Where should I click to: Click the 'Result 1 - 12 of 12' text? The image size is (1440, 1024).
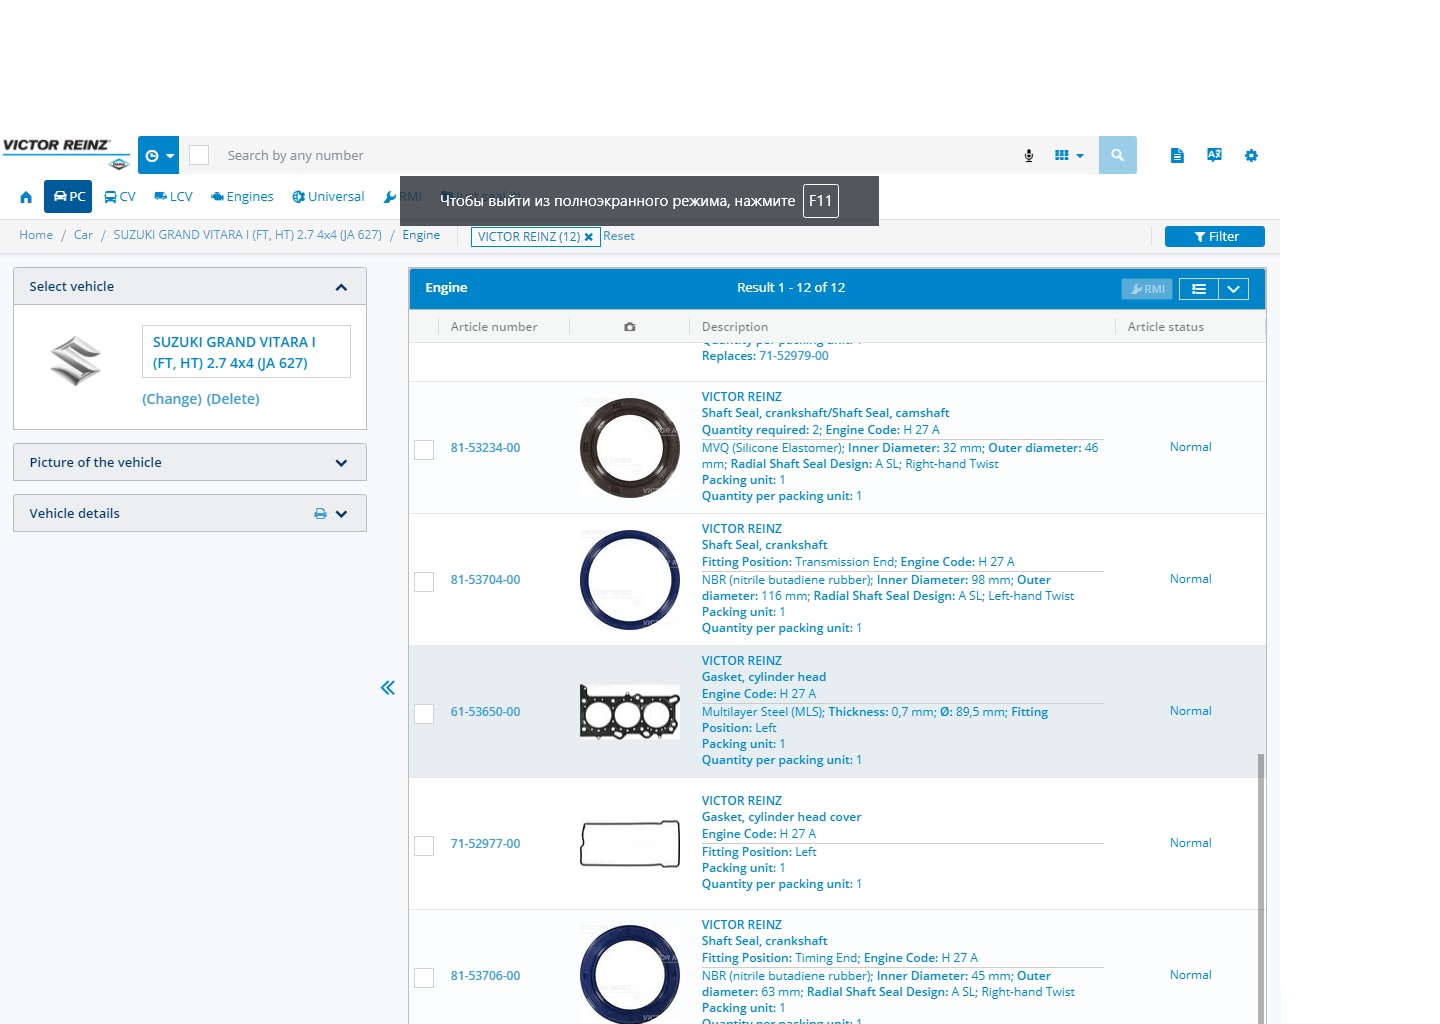pos(791,288)
